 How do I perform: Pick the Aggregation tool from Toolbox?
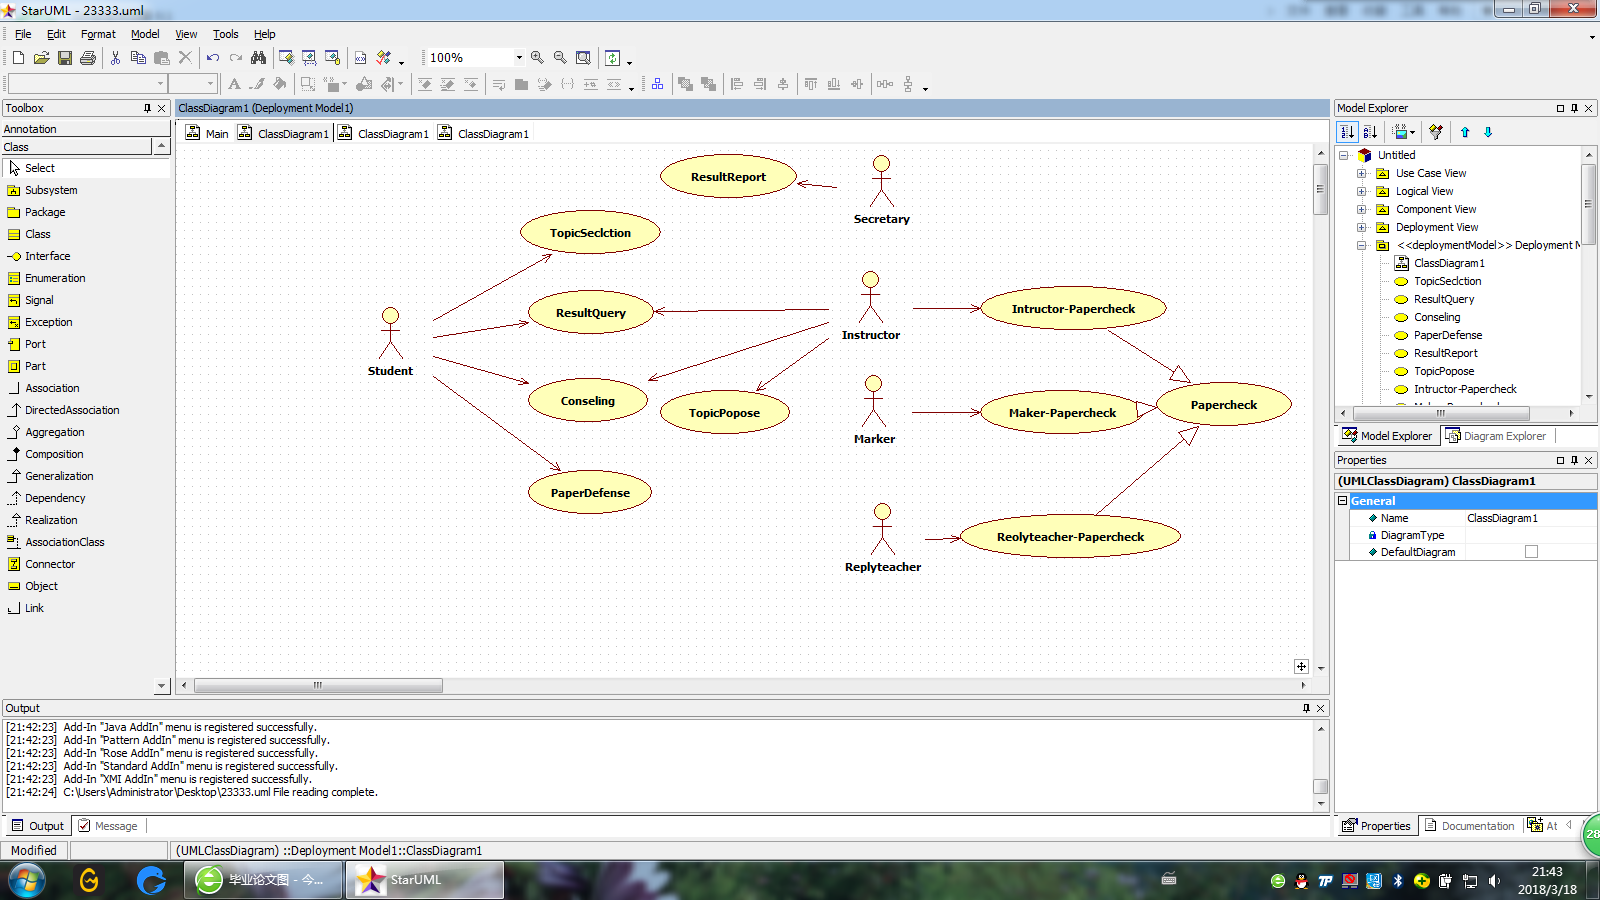[x=54, y=432]
